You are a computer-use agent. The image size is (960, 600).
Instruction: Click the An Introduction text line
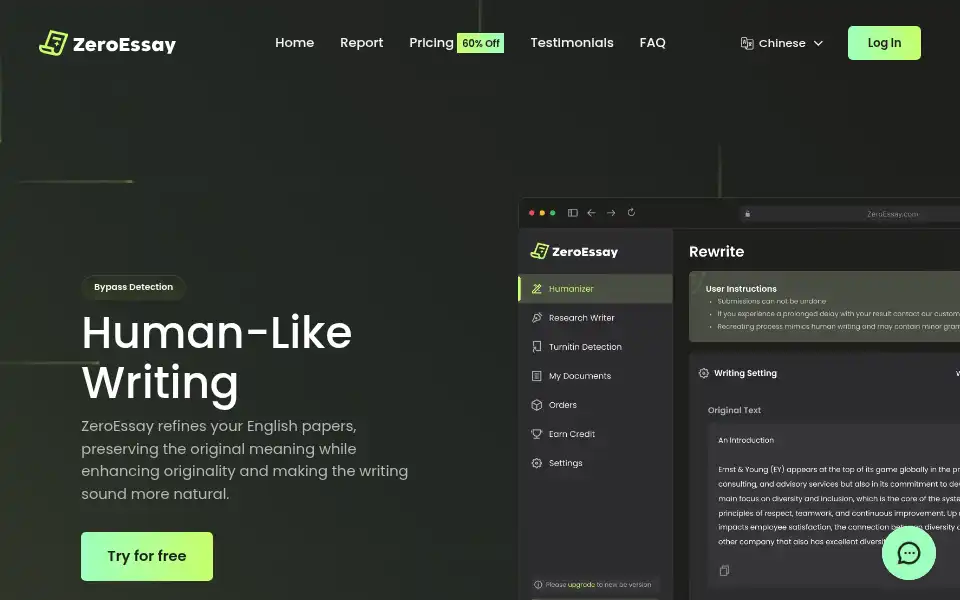tap(746, 440)
